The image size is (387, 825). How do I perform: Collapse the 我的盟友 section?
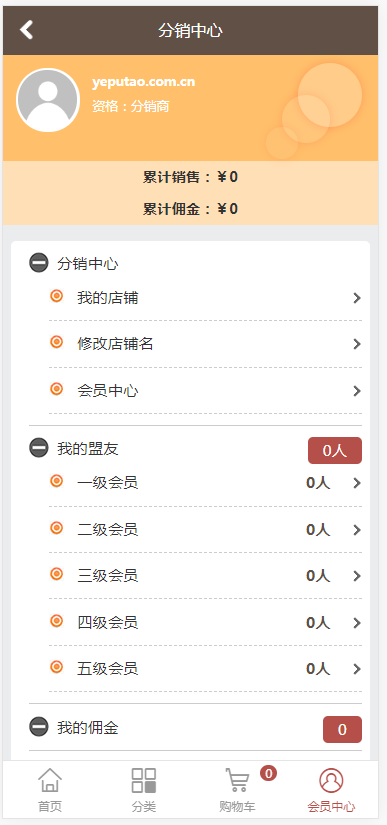38,448
